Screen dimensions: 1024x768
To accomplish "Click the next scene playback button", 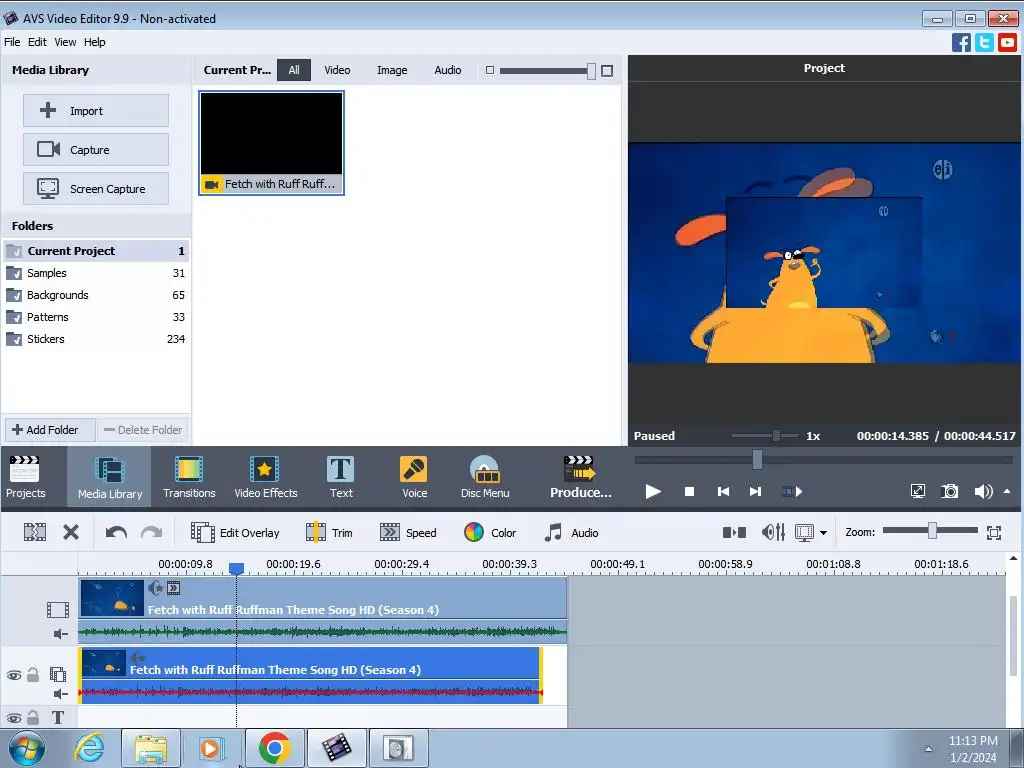I will (x=792, y=491).
